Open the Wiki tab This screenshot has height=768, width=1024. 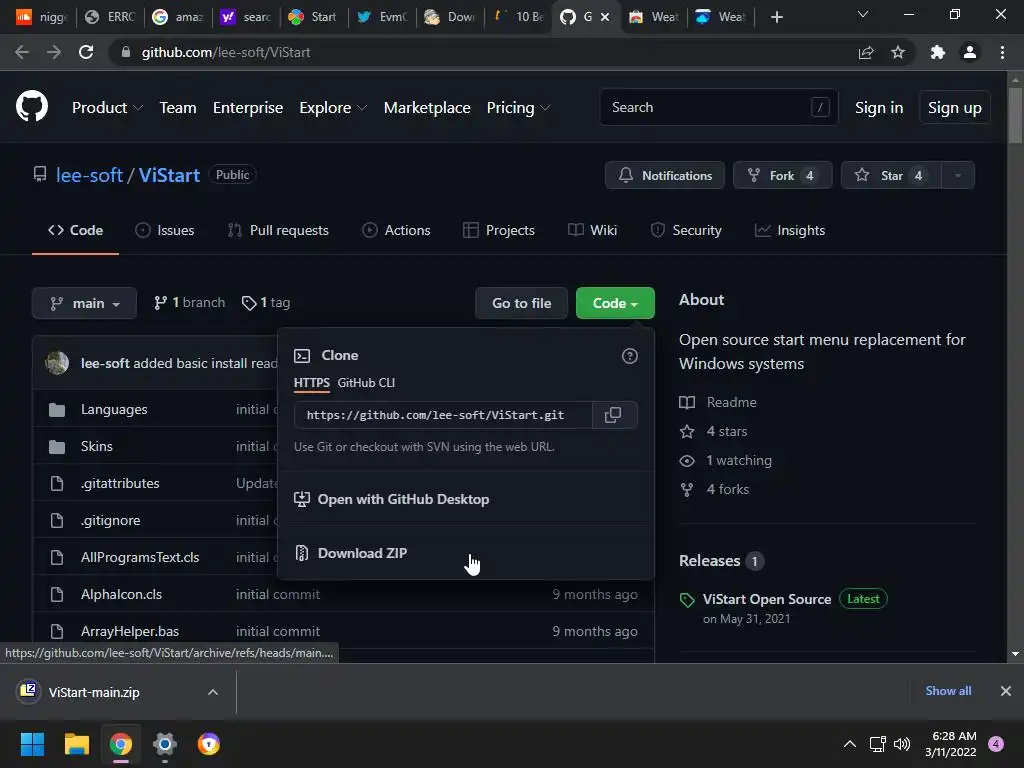click(x=592, y=231)
